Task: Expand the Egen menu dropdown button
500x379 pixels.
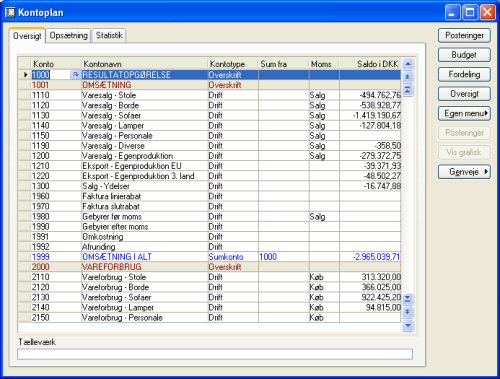Action: pyautogui.click(x=464, y=113)
